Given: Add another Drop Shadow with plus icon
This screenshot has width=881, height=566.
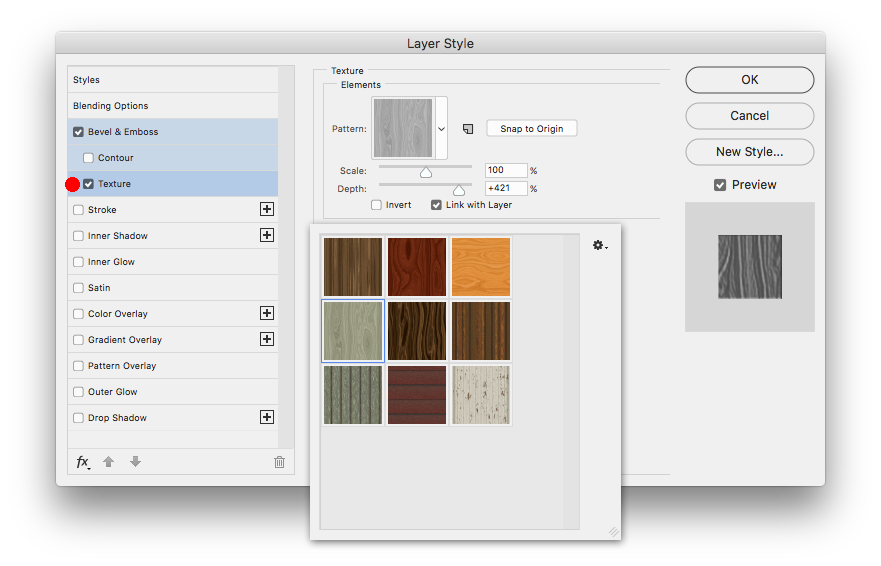Looking at the screenshot, I should (x=267, y=418).
